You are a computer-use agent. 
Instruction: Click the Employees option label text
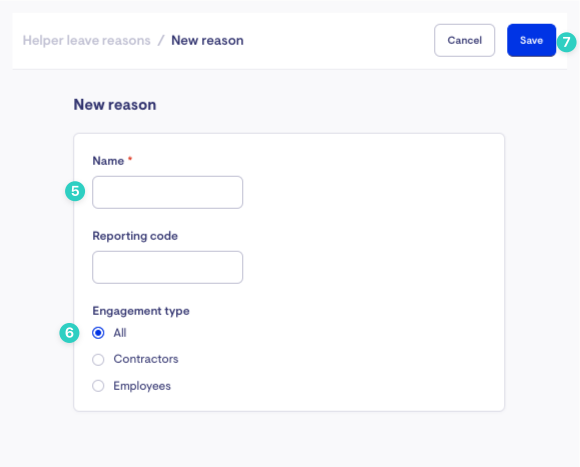click(142, 386)
